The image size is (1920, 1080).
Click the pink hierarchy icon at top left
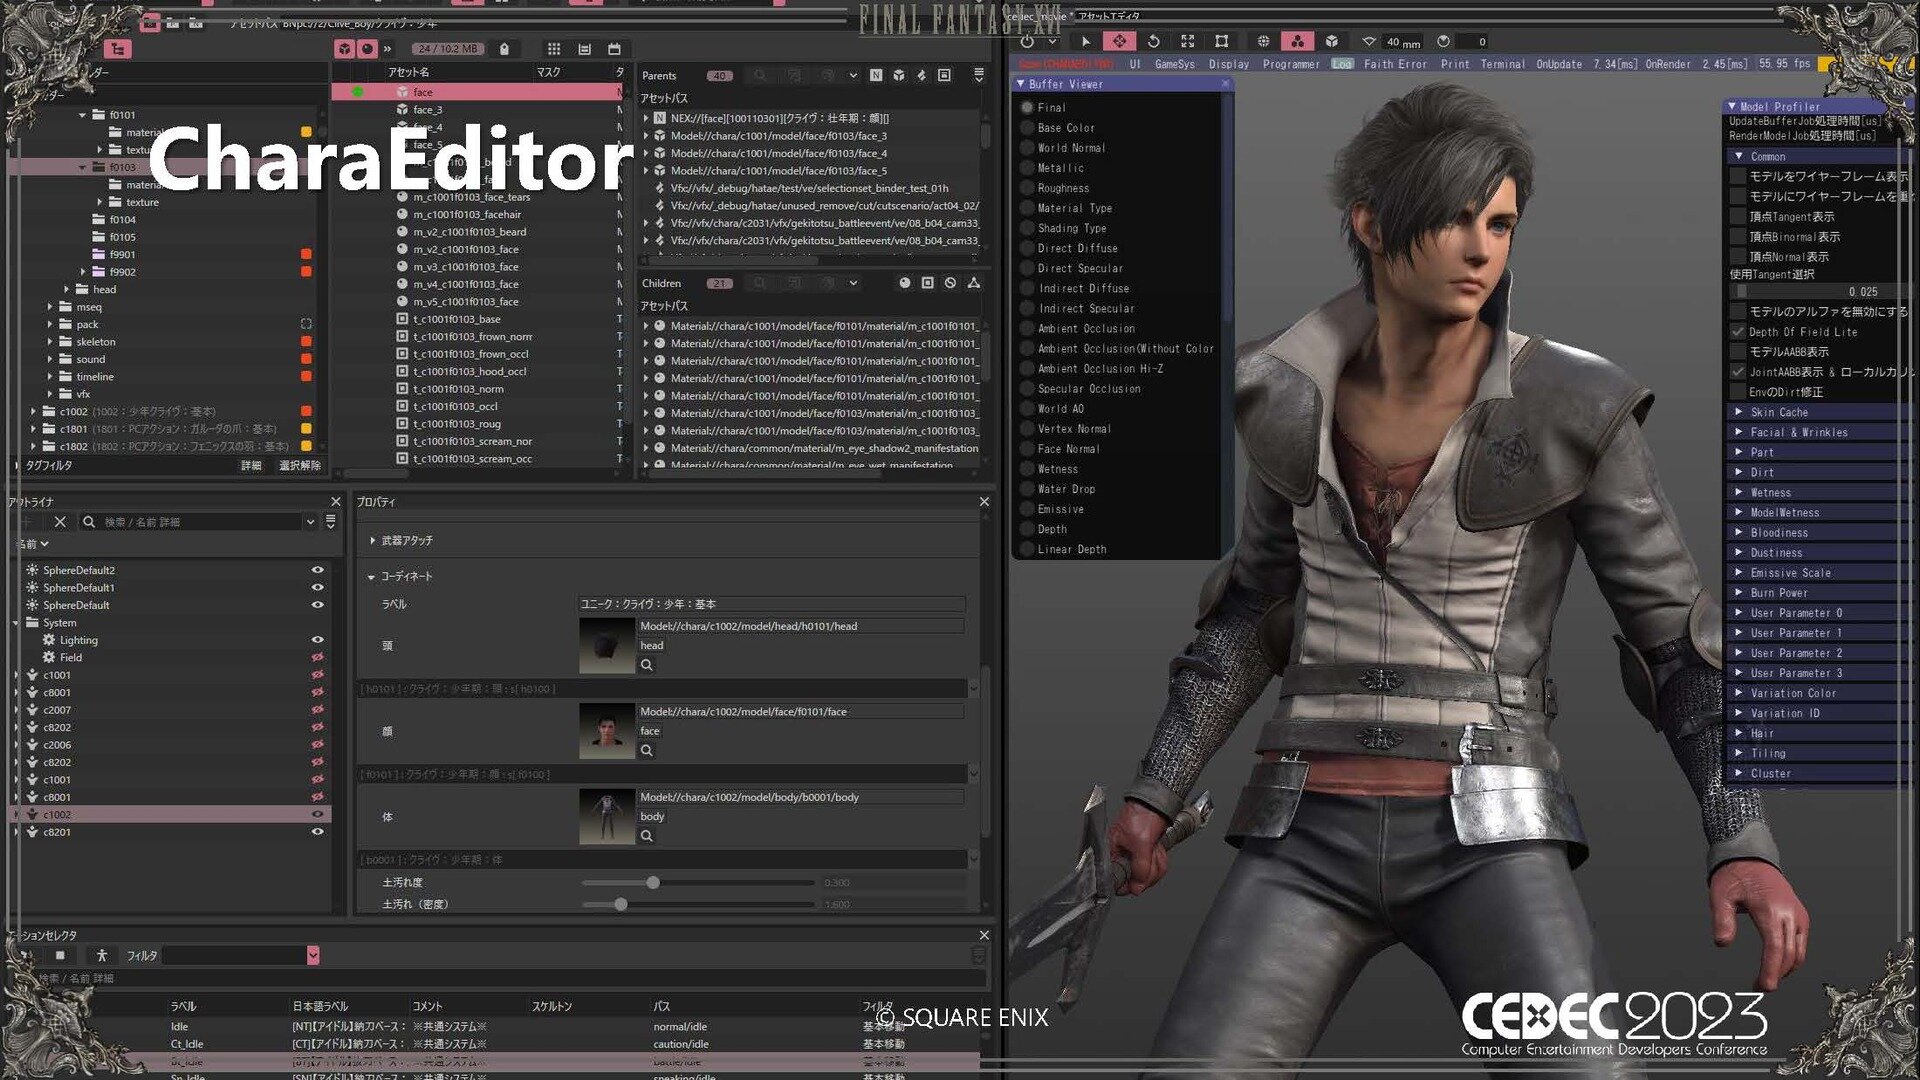tap(118, 49)
